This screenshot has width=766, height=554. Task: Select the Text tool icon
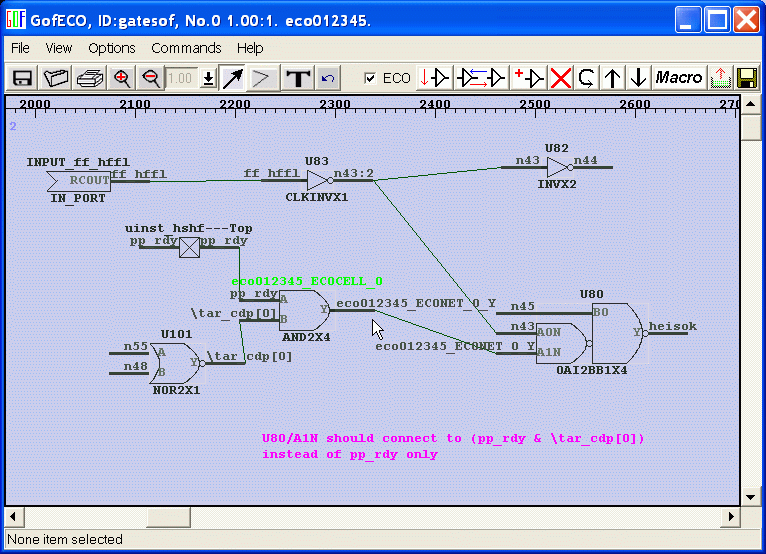coord(297,78)
